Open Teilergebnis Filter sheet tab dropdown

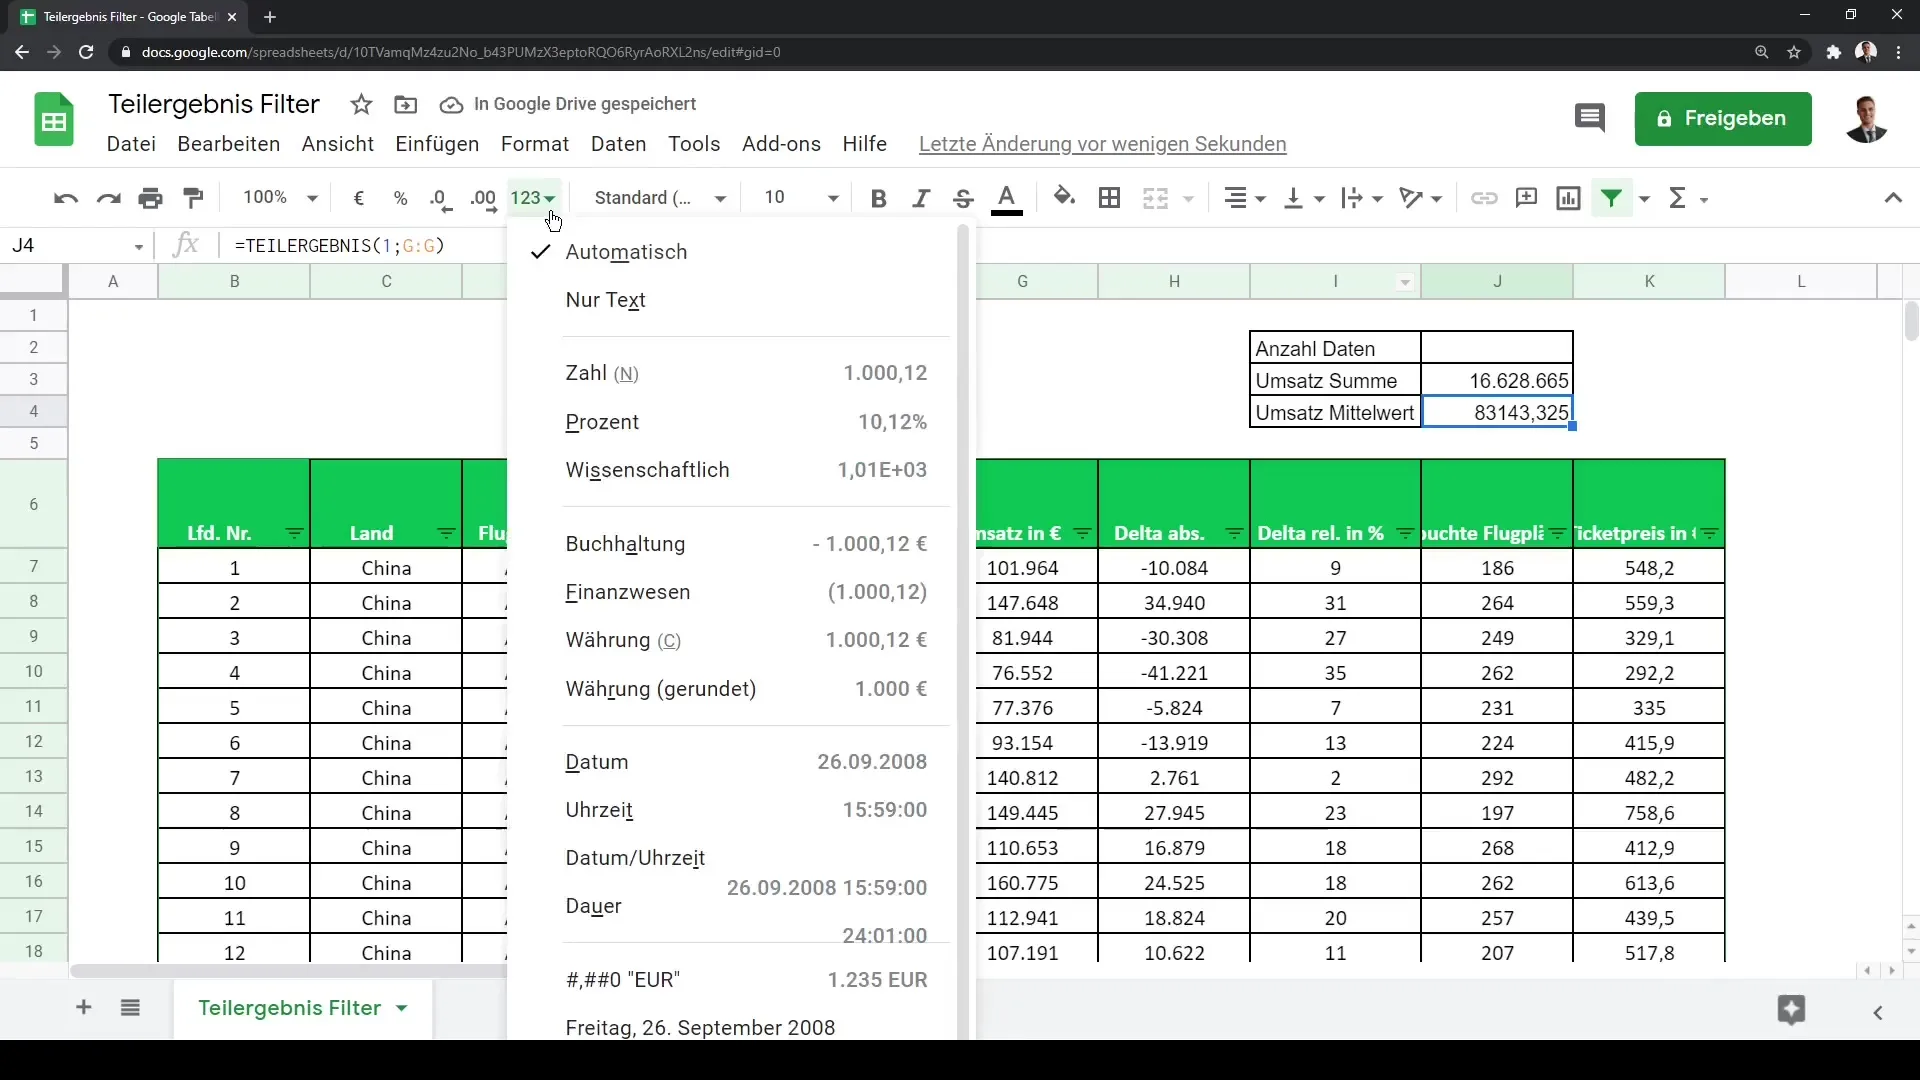tap(402, 1008)
